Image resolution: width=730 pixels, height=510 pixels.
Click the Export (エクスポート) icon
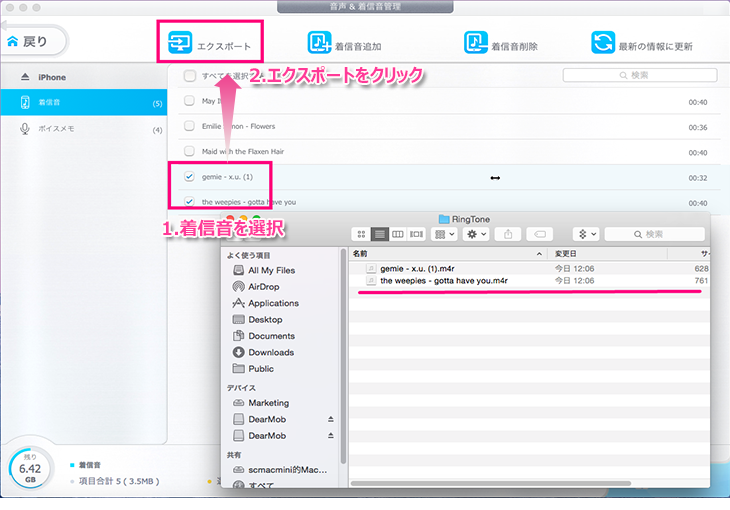tap(180, 43)
